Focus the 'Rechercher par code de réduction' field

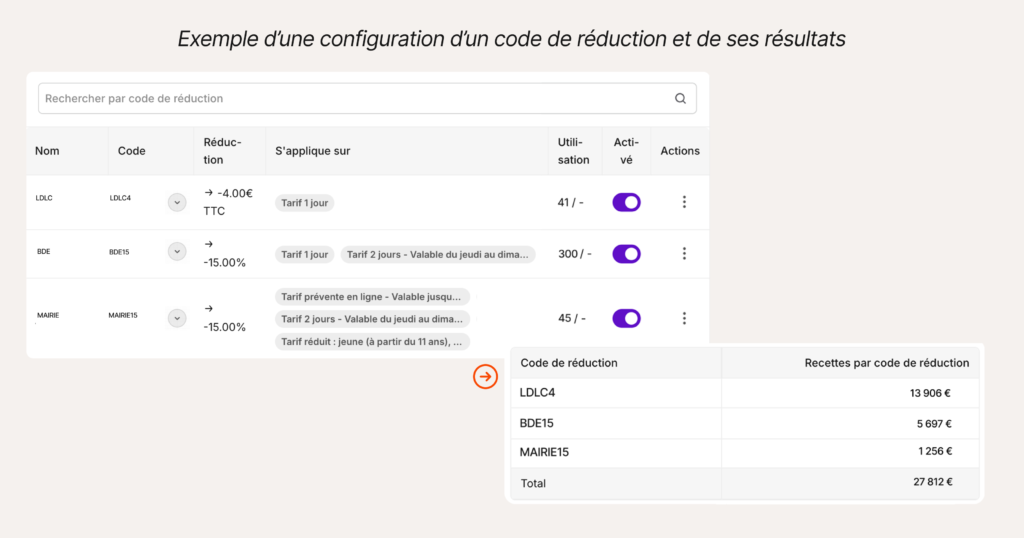(367, 99)
